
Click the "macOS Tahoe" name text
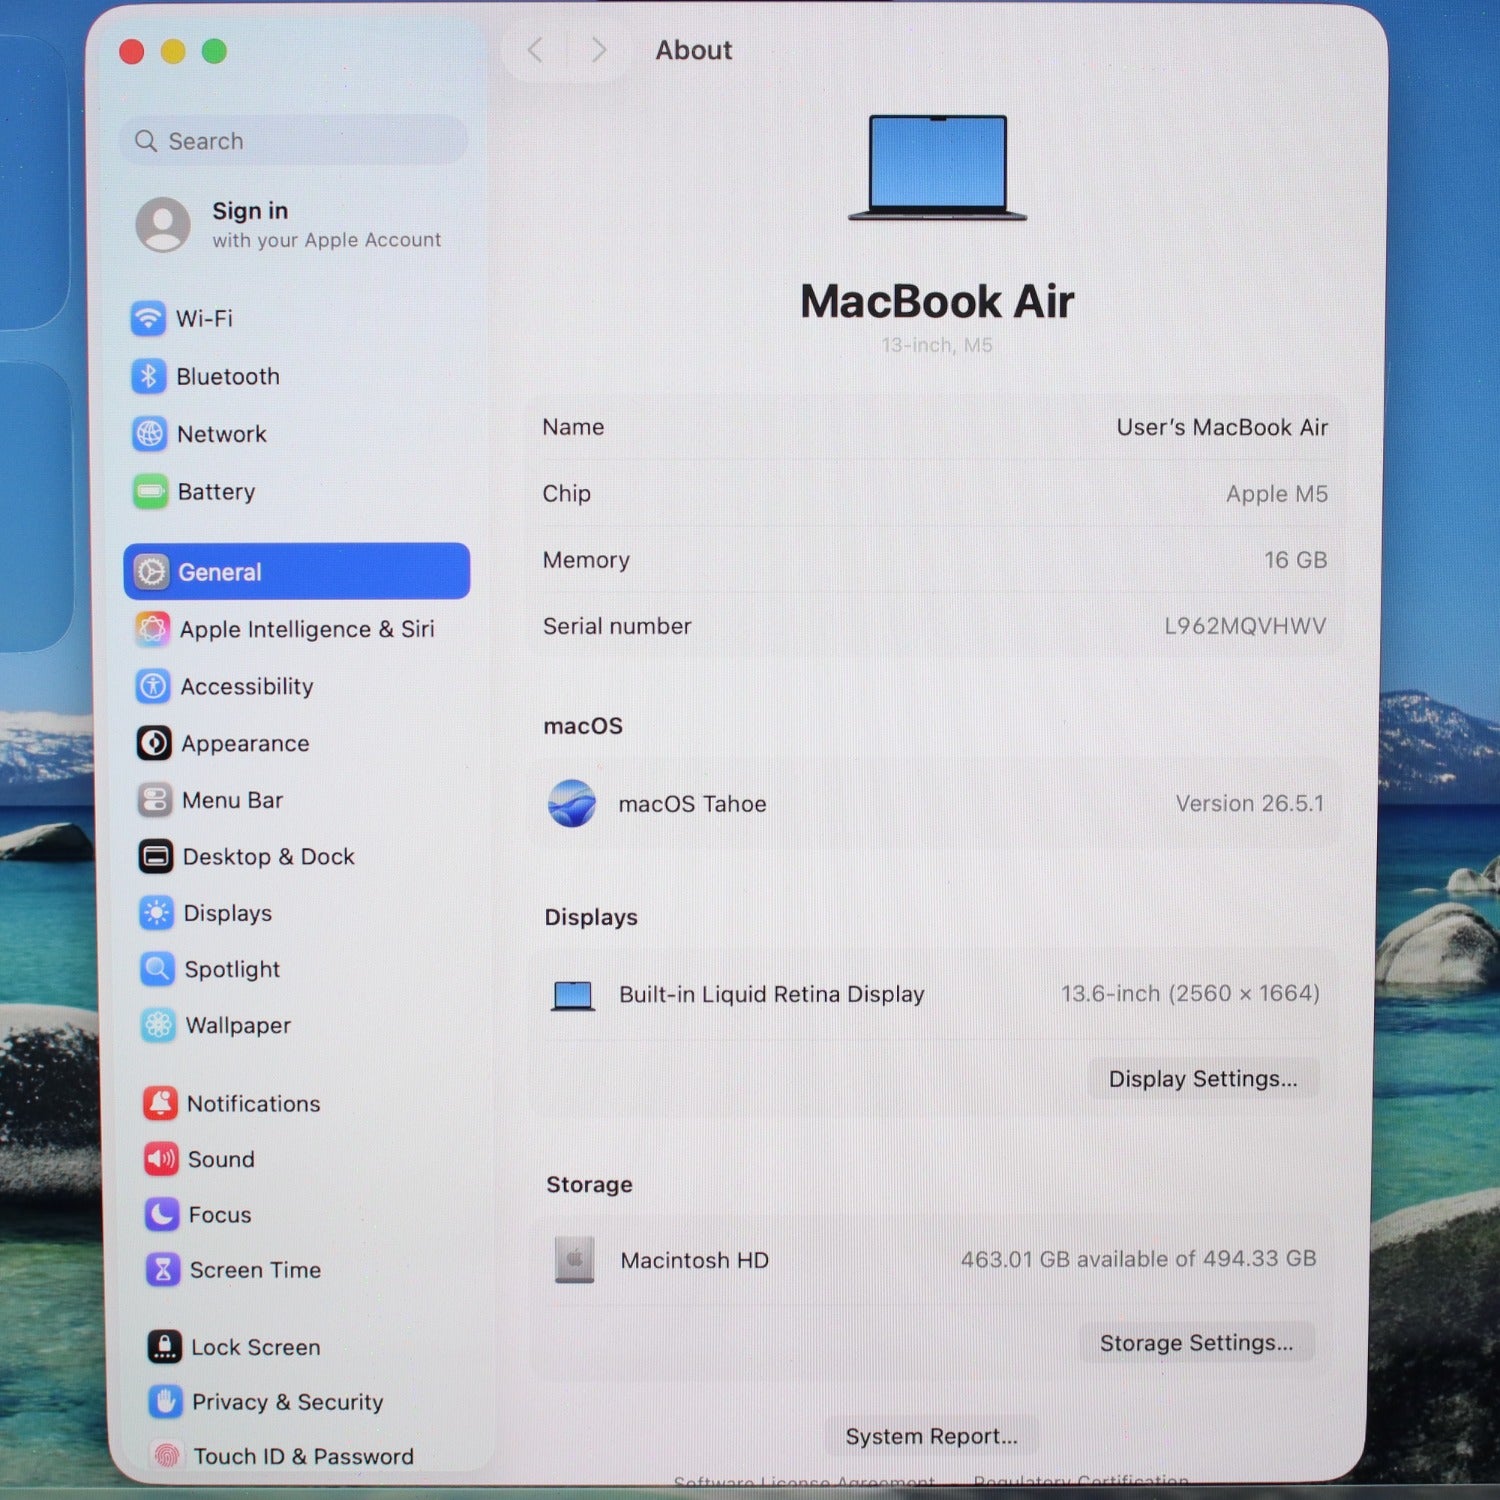(x=692, y=804)
